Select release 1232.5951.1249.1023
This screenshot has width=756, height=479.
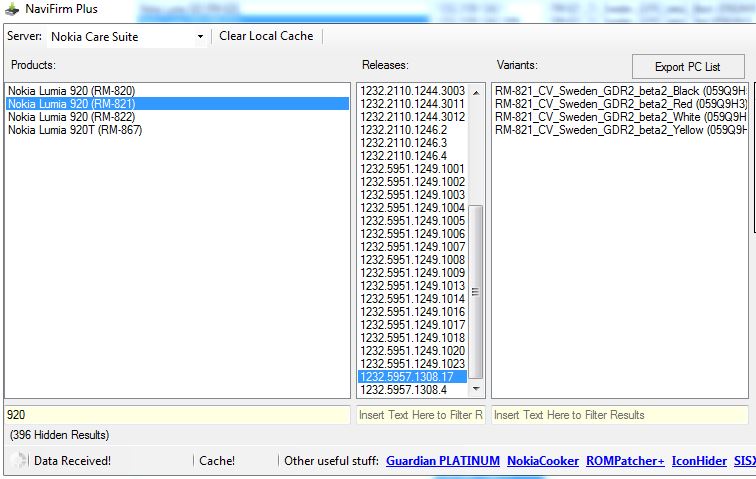click(413, 364)
